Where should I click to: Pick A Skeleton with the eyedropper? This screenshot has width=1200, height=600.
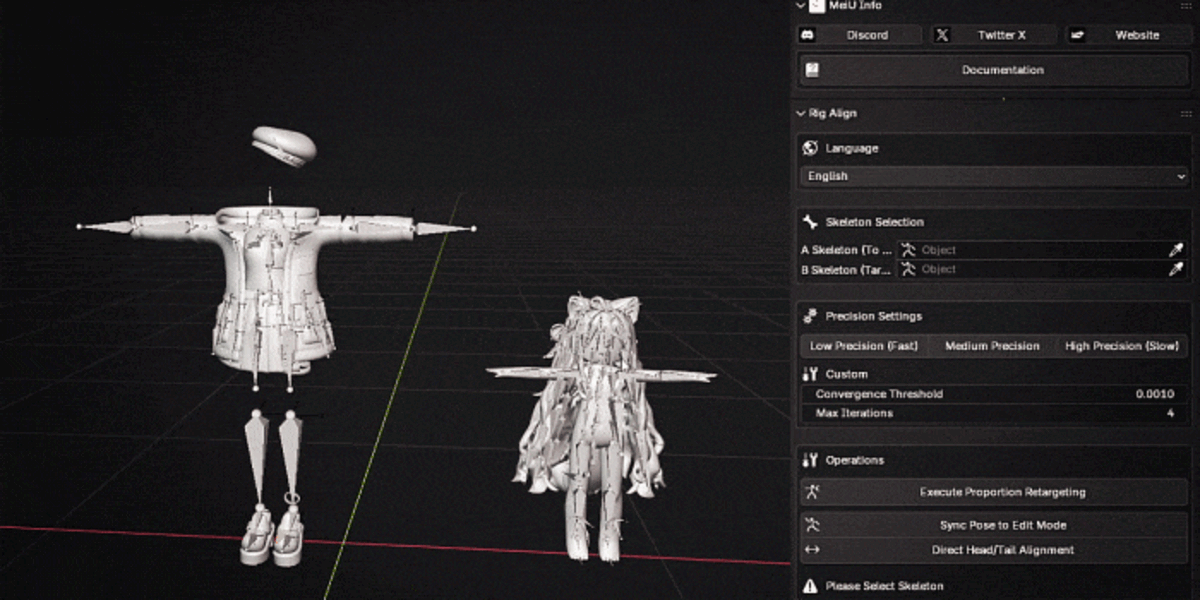1177,250
